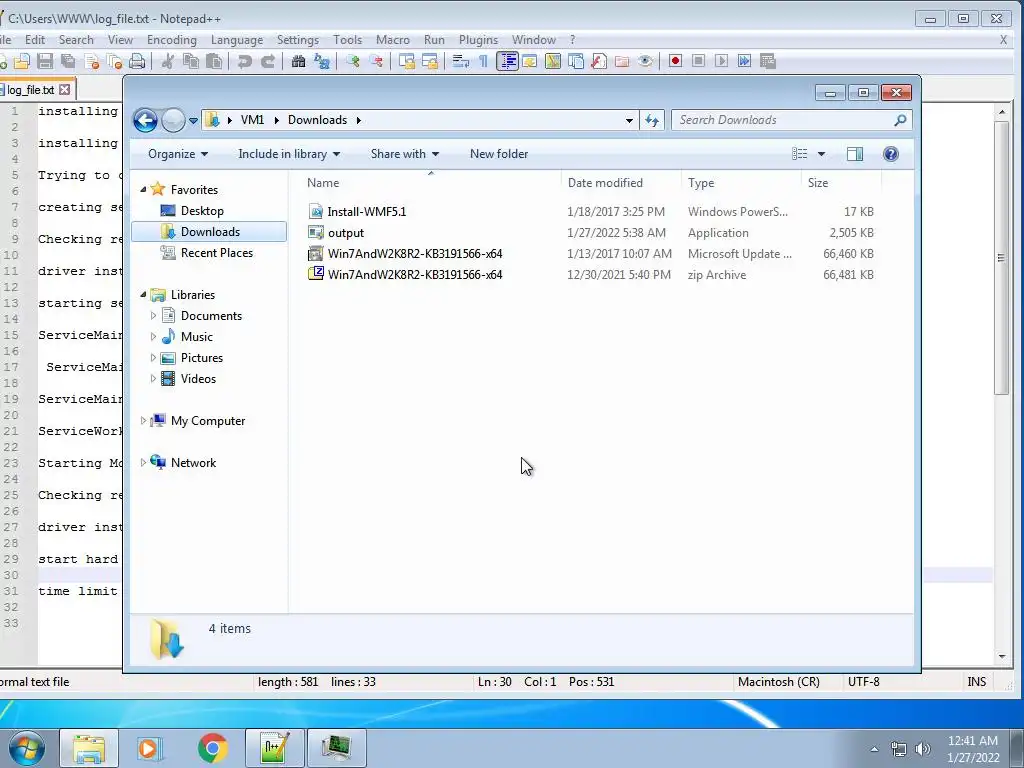Open the Encoding menu
The width and height of the screenshot is (1024, 768).
tap(172, 40)
